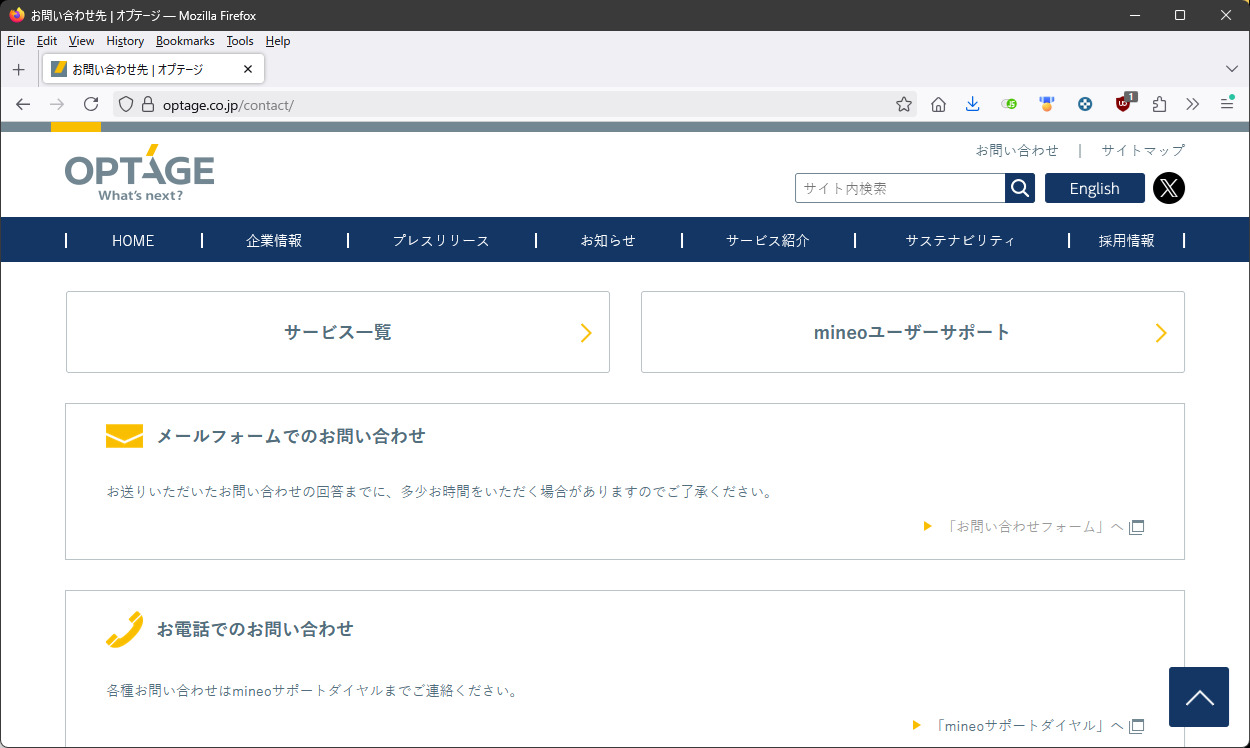
Task: Open the Bookmarks menu
Action: (x=185, y=41)
